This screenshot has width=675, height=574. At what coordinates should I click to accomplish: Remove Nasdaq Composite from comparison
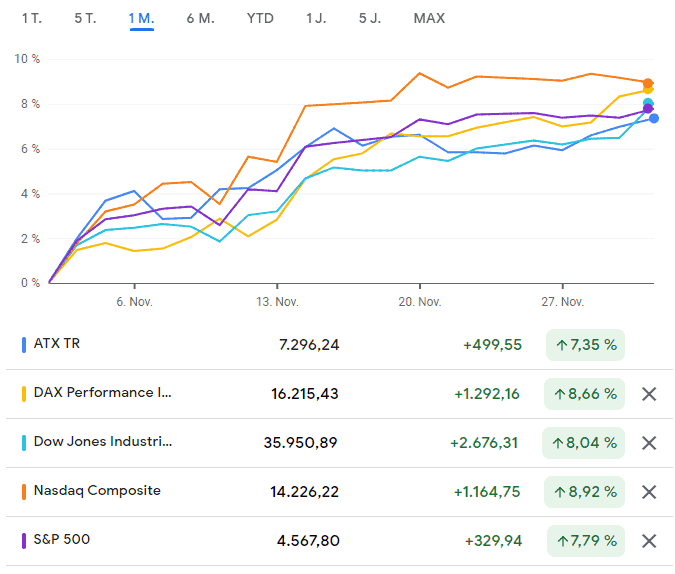point(649,492)
